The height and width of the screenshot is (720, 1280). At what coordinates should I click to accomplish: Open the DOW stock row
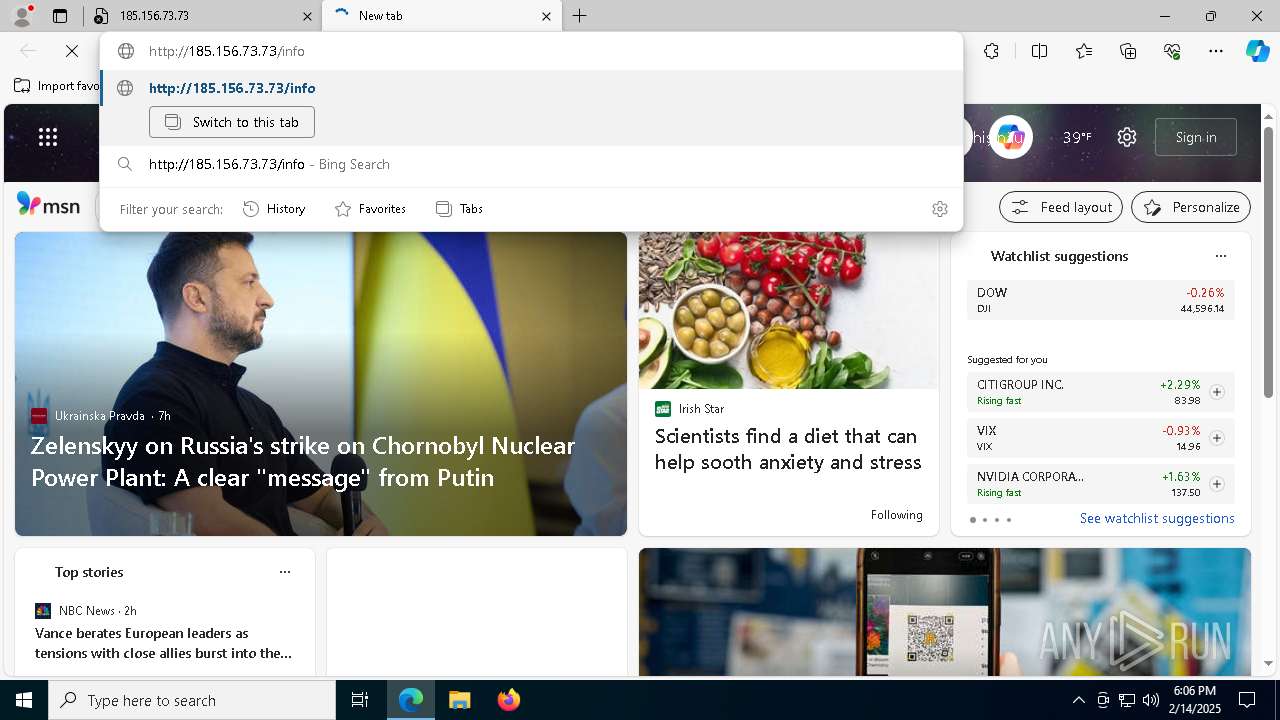click(x=1100, y=300)
